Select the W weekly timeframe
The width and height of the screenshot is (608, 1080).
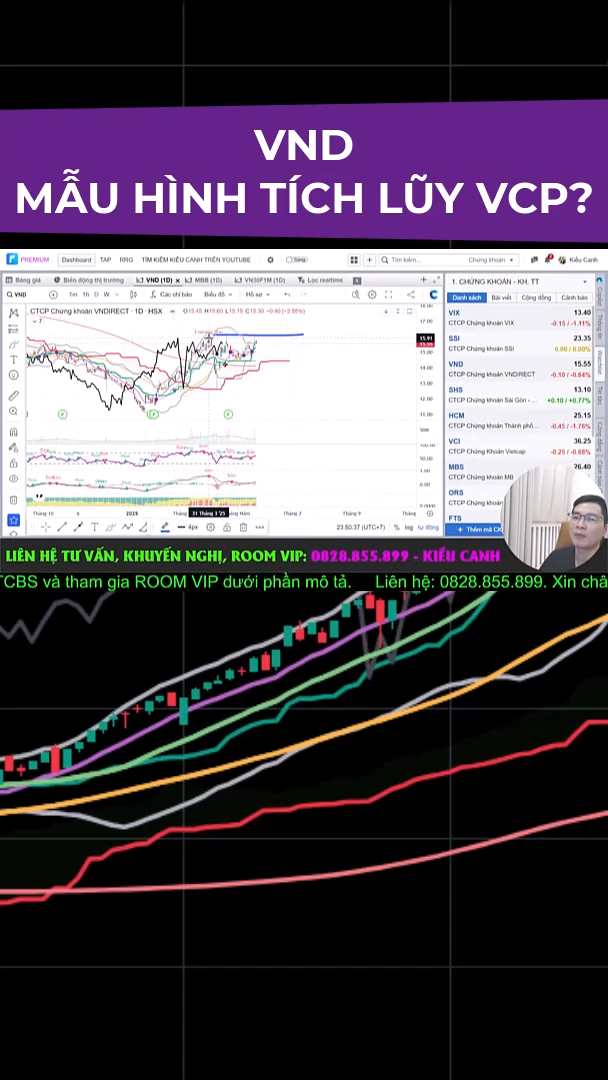(x=107, y=294)
